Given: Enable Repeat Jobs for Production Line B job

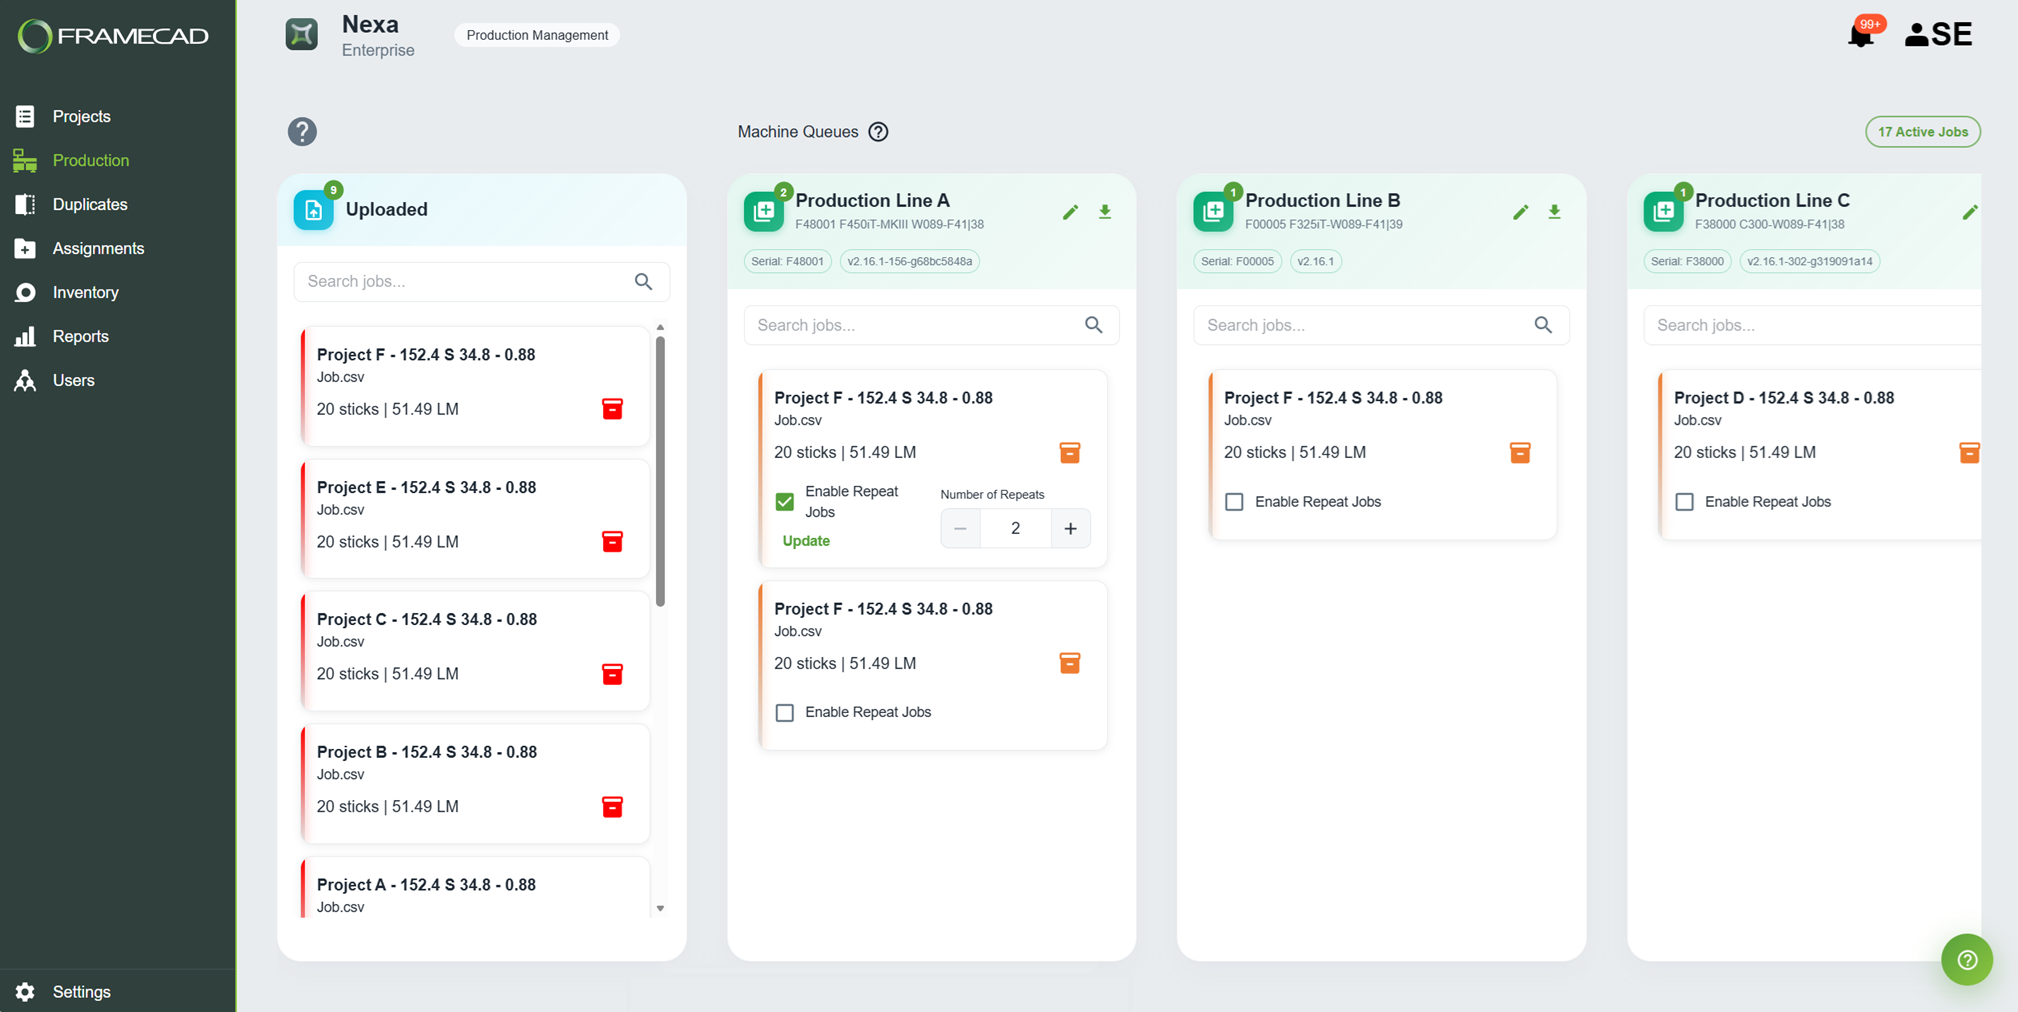Looking at the screenshot, I should tap(1234, 501).
